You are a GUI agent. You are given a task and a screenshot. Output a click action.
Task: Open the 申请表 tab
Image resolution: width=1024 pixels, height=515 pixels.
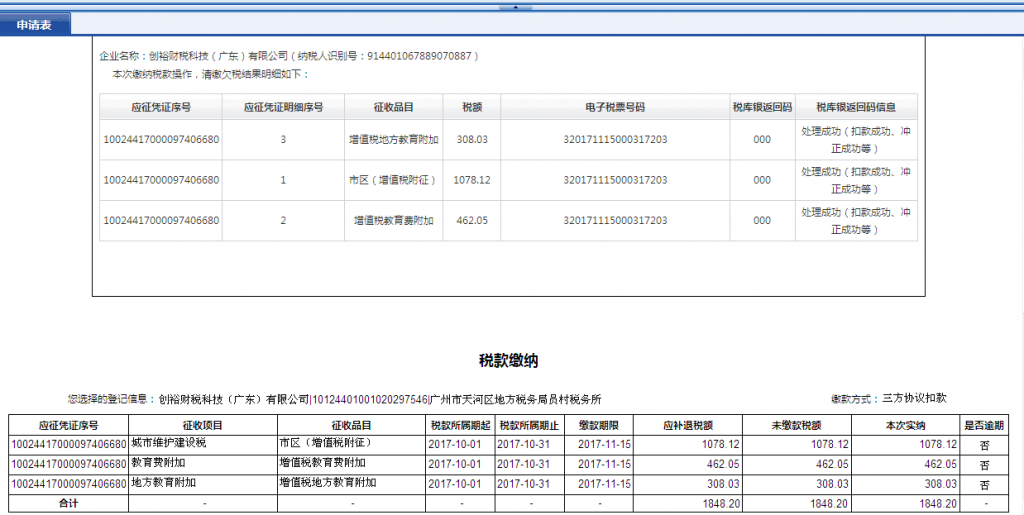[35, 25]
